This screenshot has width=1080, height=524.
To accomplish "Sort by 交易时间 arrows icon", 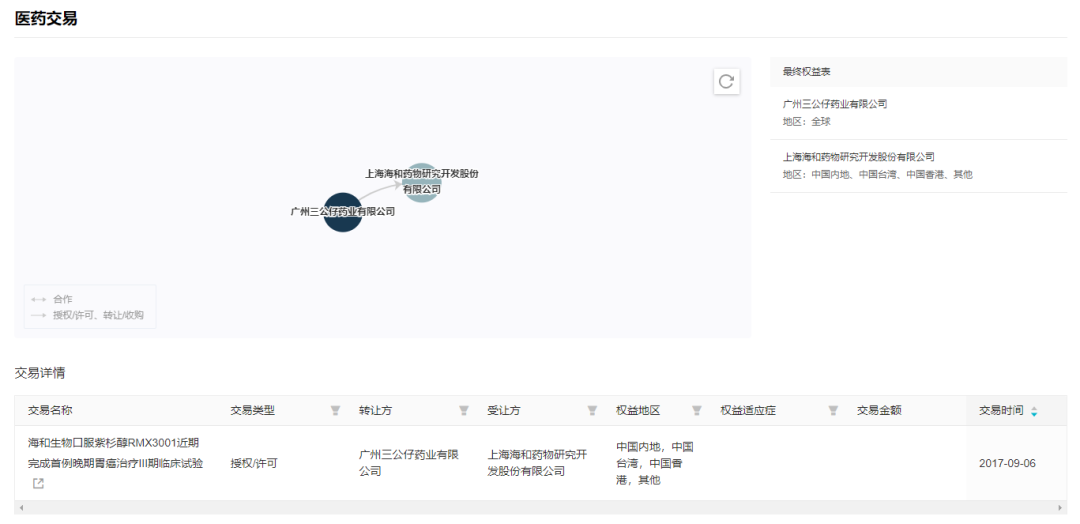I will (x=1034, y=411).
